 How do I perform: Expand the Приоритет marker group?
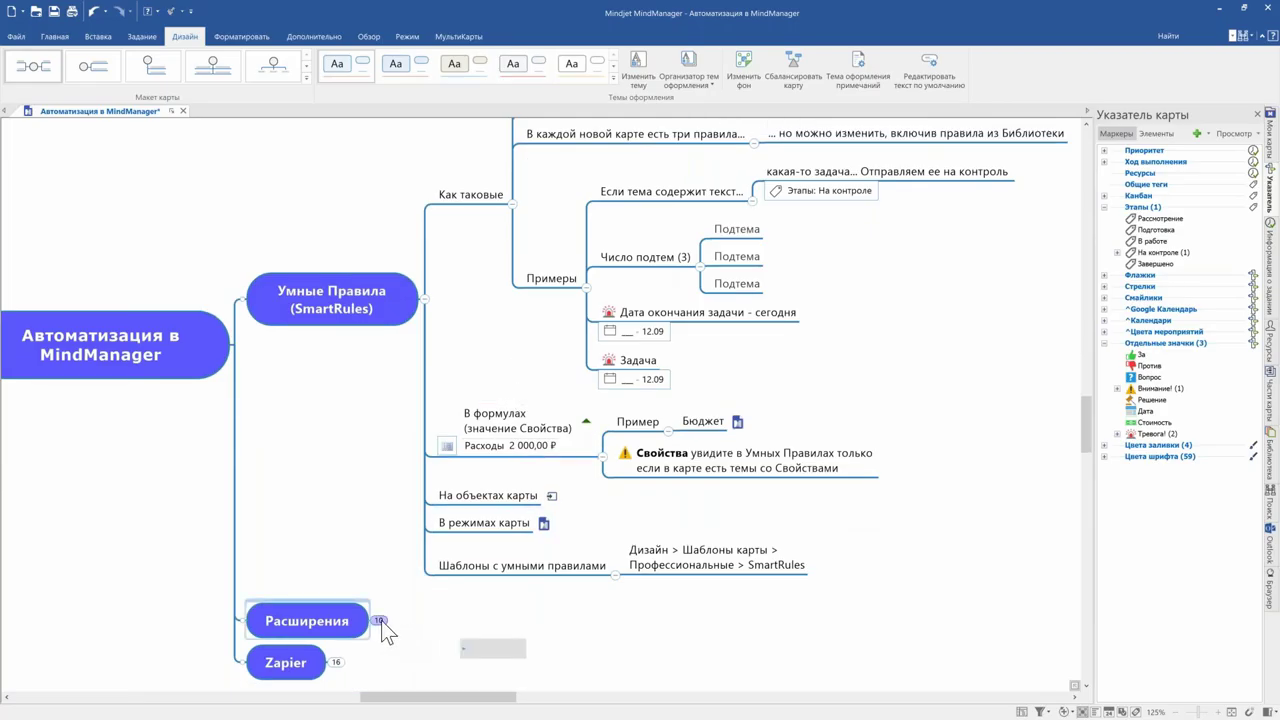1104,151
